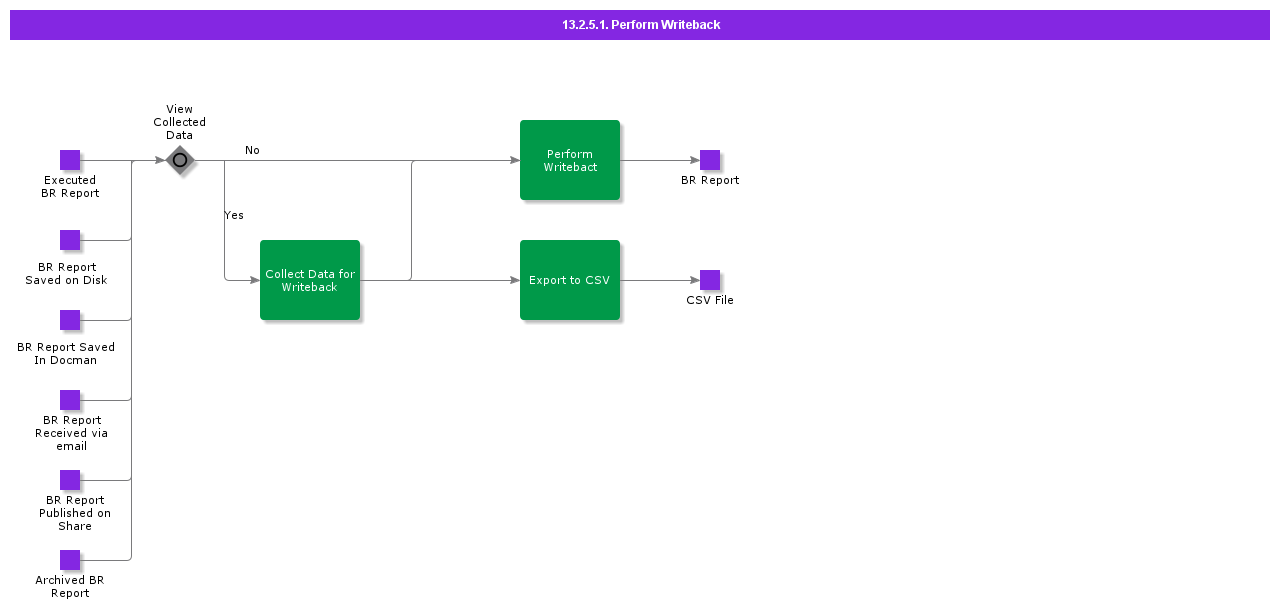Select the BR Report output square

click(710, 160)
